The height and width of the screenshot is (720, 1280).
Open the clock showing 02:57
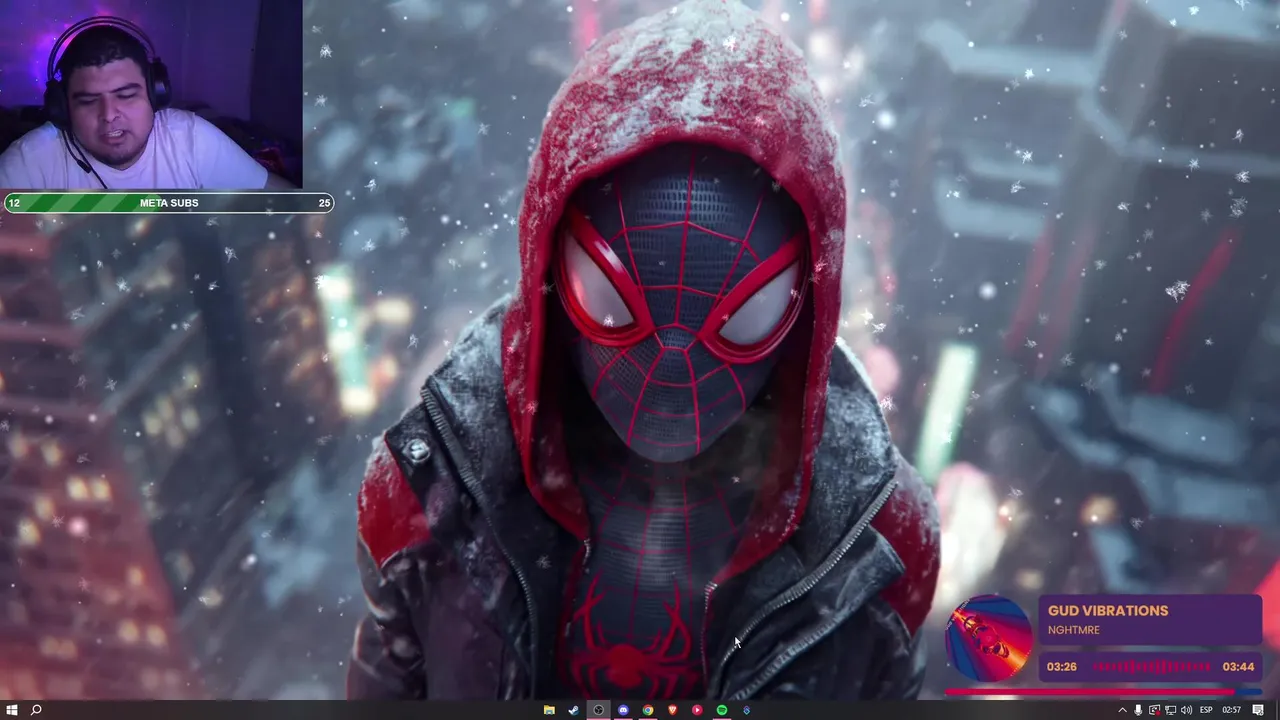(1231, 710)
